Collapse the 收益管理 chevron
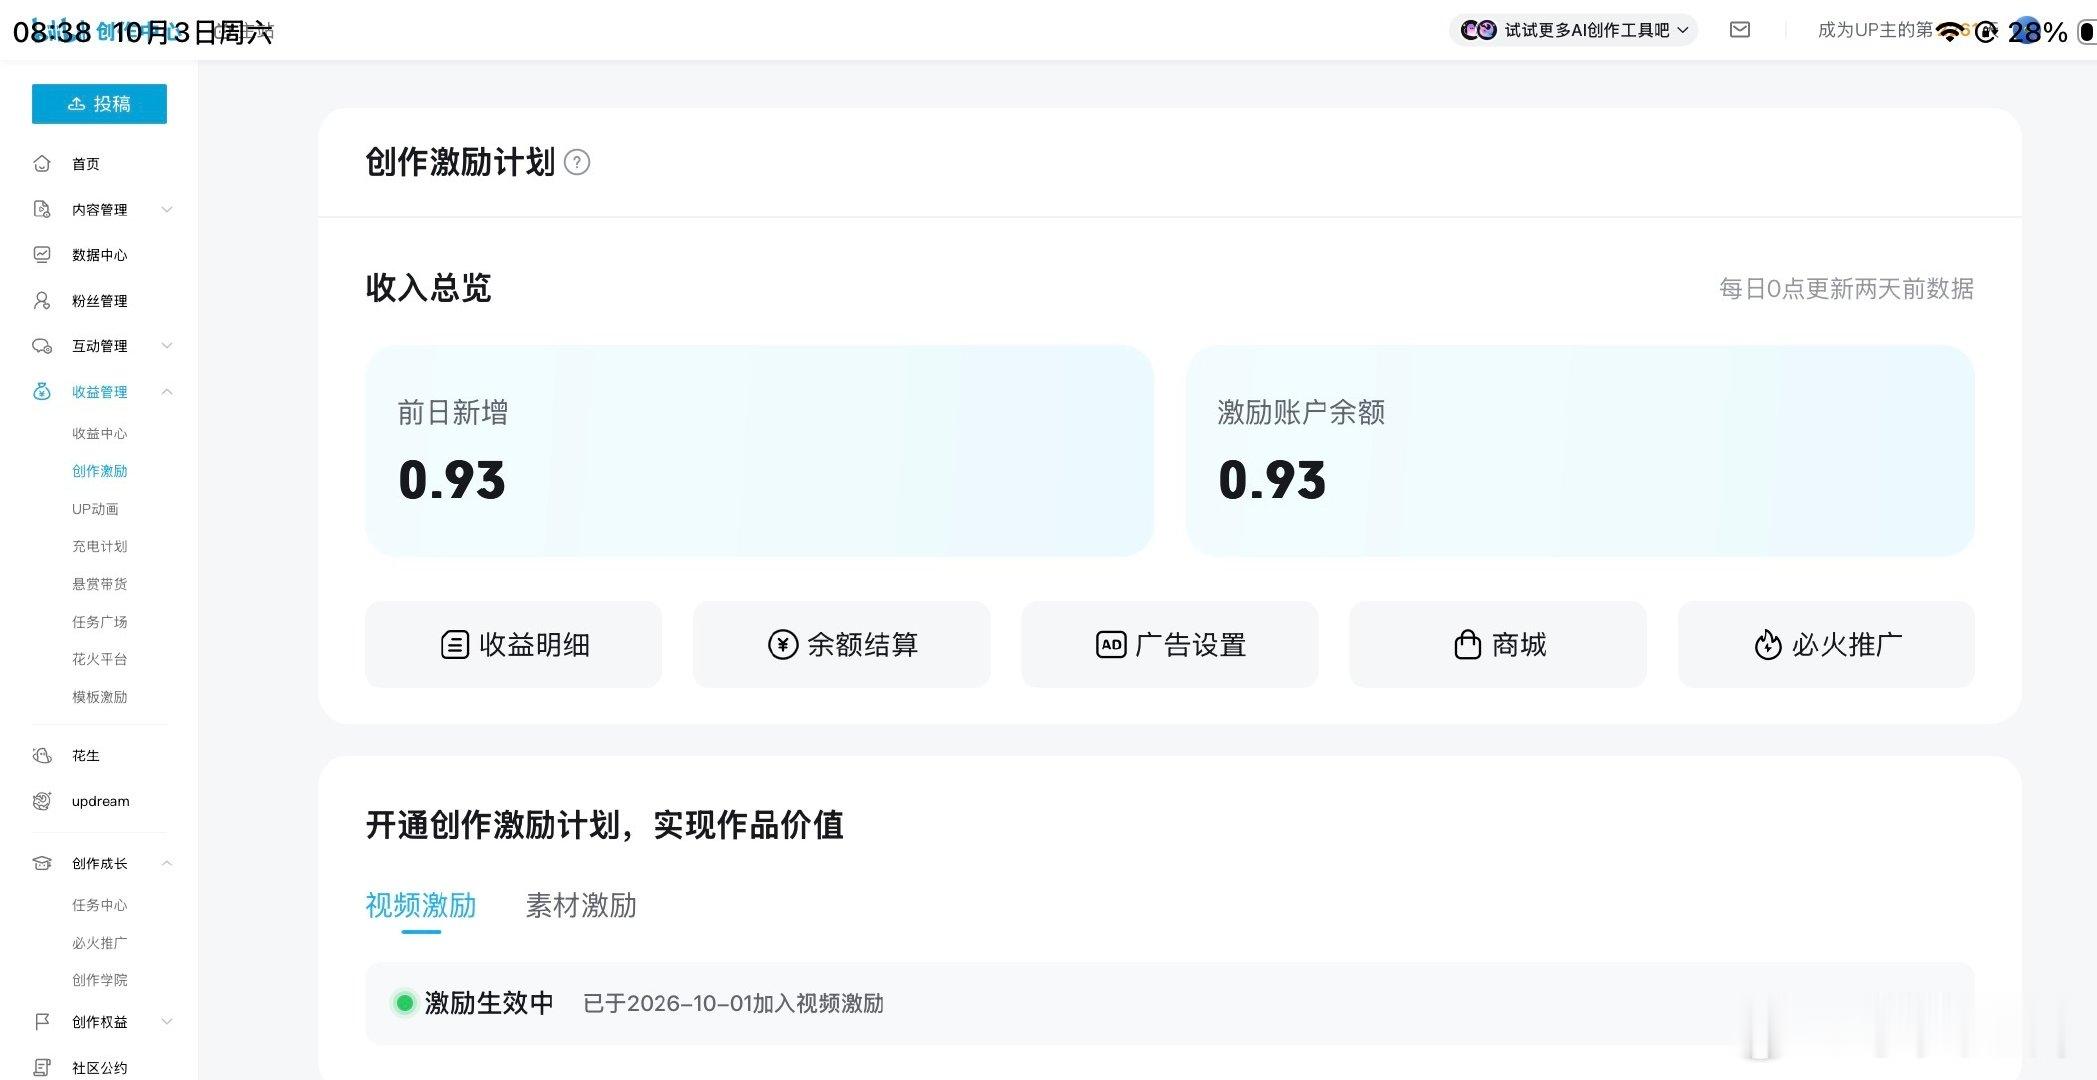This screenshot has width=2097, height=1080. 167,391
